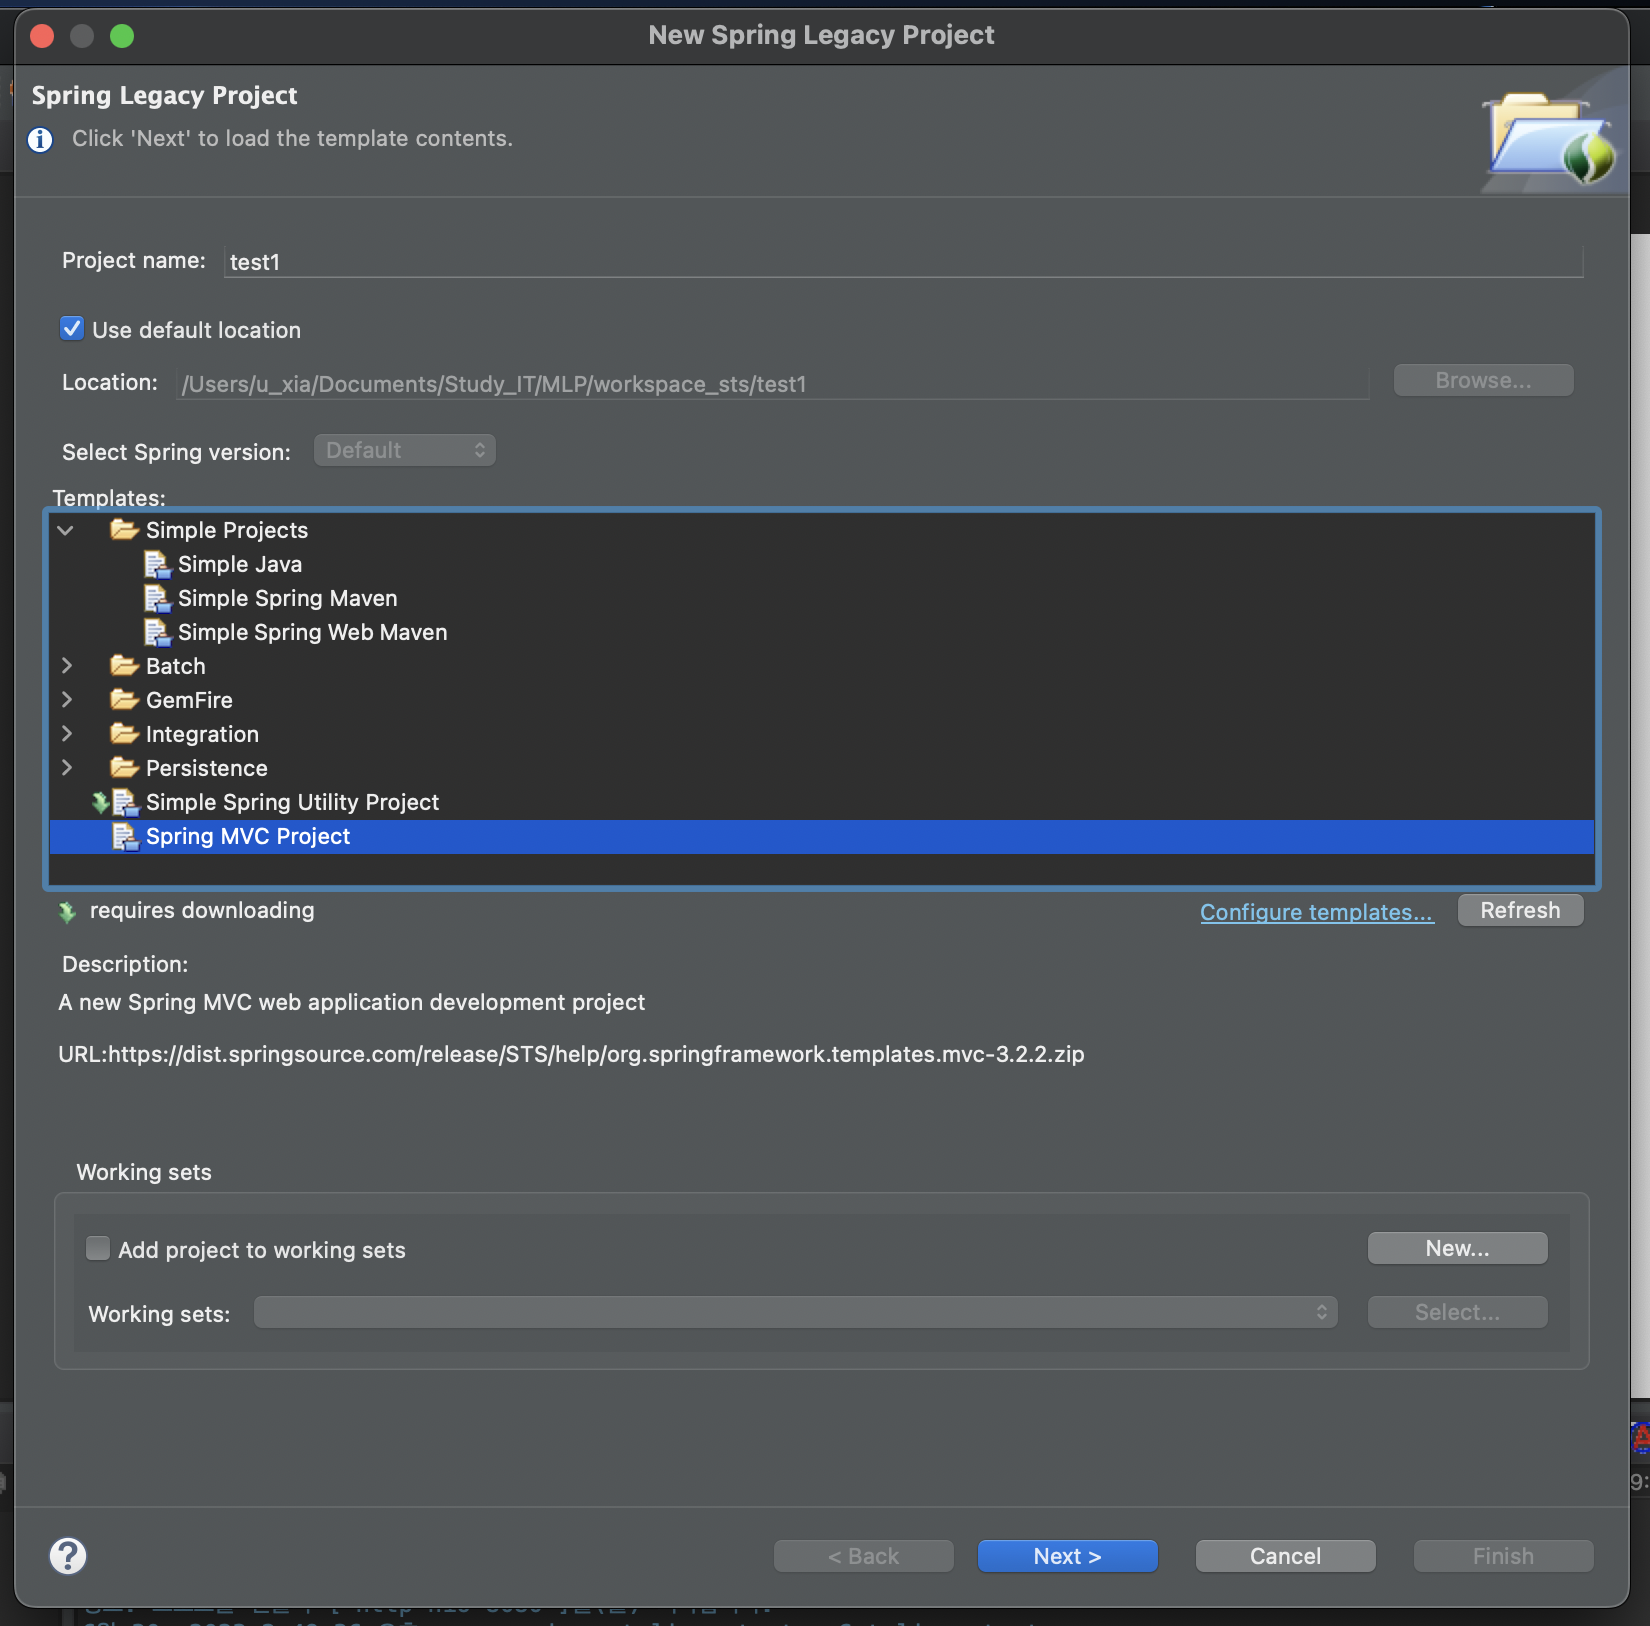Expand the Batch template folder
1650x1626 pixels.
67,665
